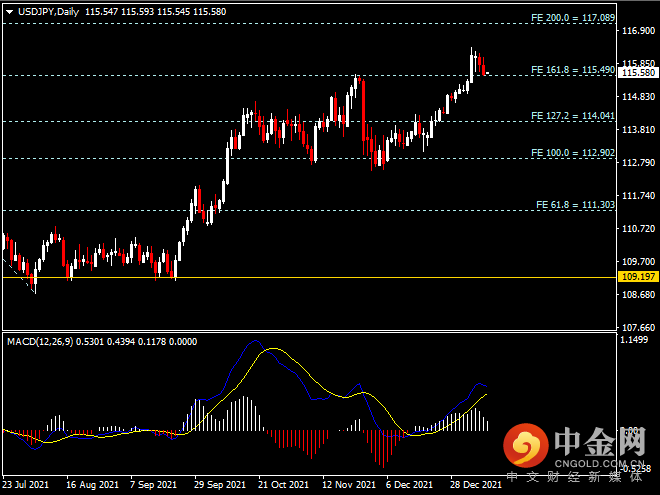Select the USDJPY,Daily chart title
Screen dimensions: 660x495
coord(48,12)
